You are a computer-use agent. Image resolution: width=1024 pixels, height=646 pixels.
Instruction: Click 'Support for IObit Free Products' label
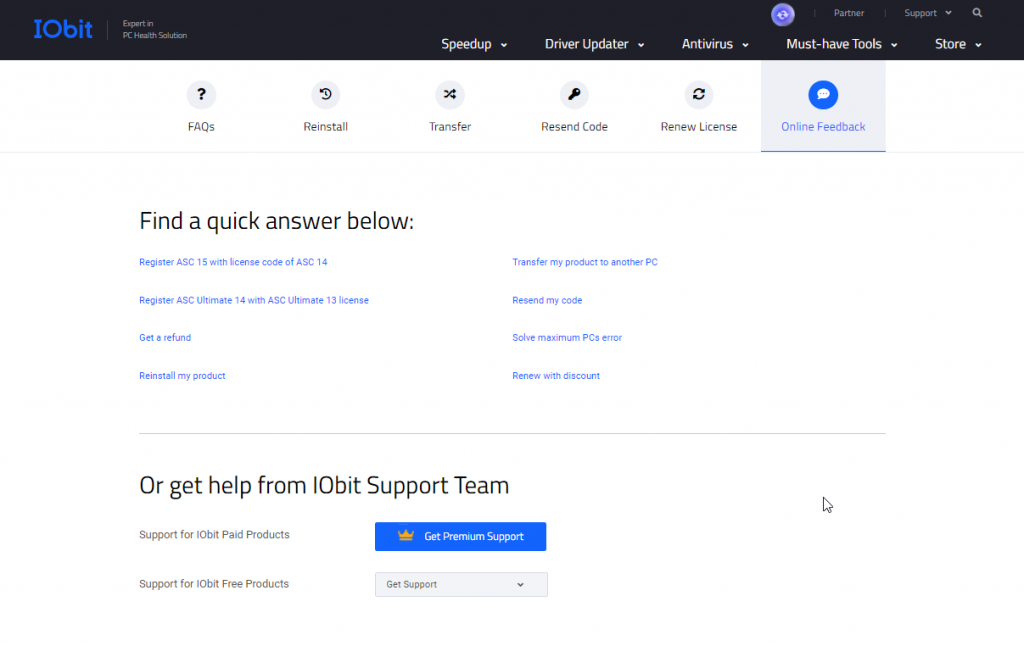pyautogui.click(x=214, y=584)
